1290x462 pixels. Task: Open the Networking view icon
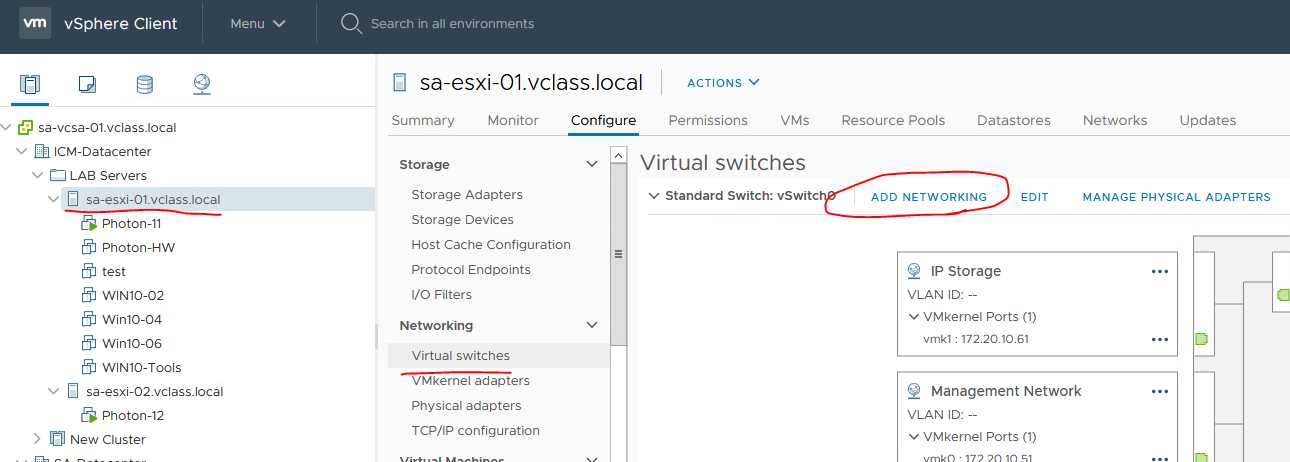pos(202,84)
